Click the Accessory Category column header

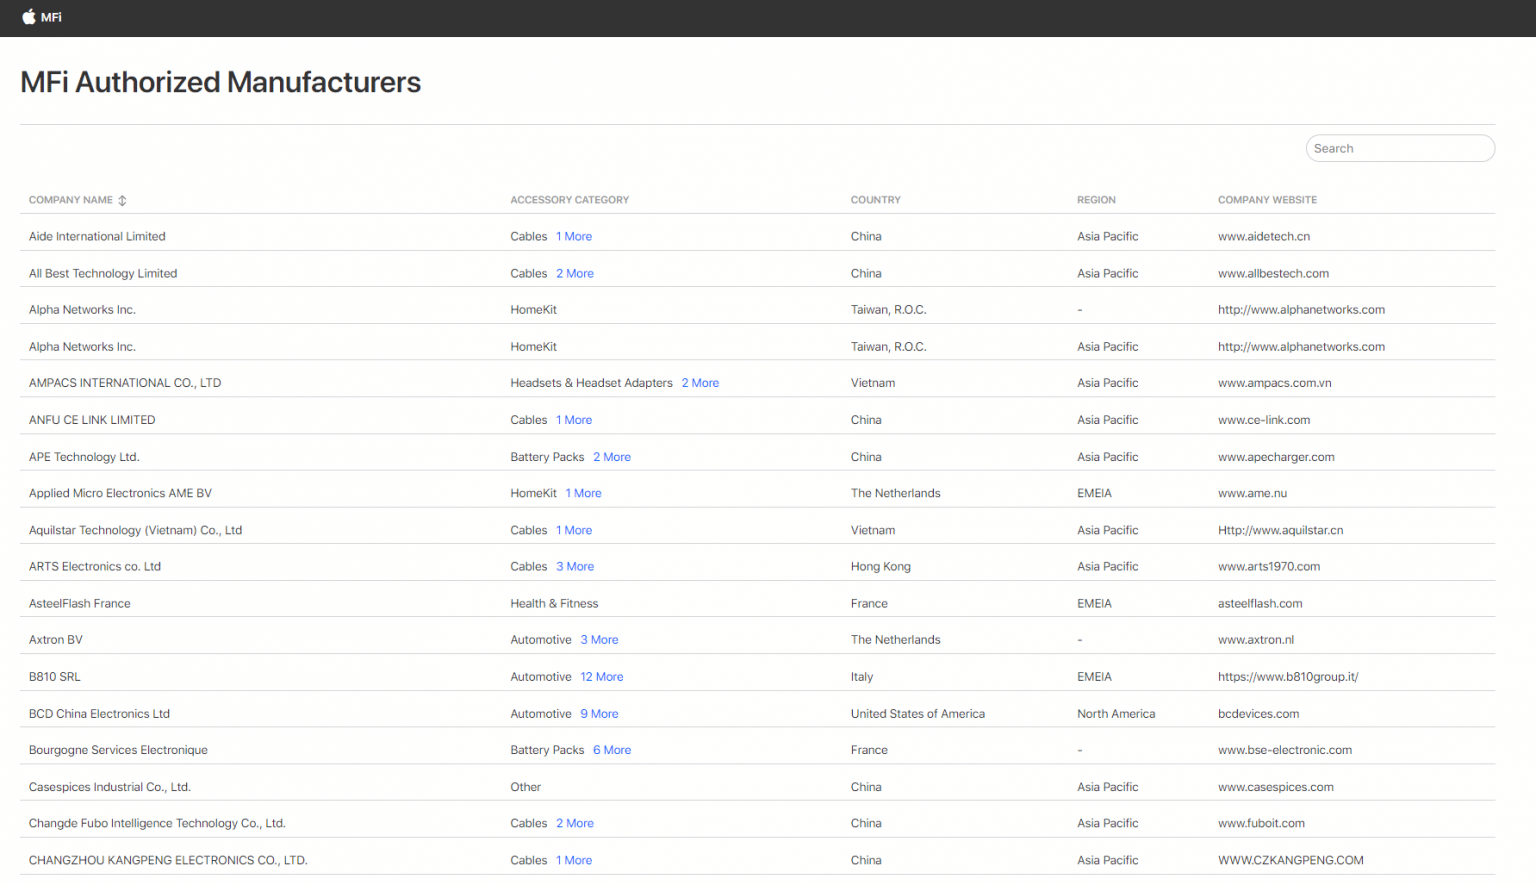(x=570, y=200)
